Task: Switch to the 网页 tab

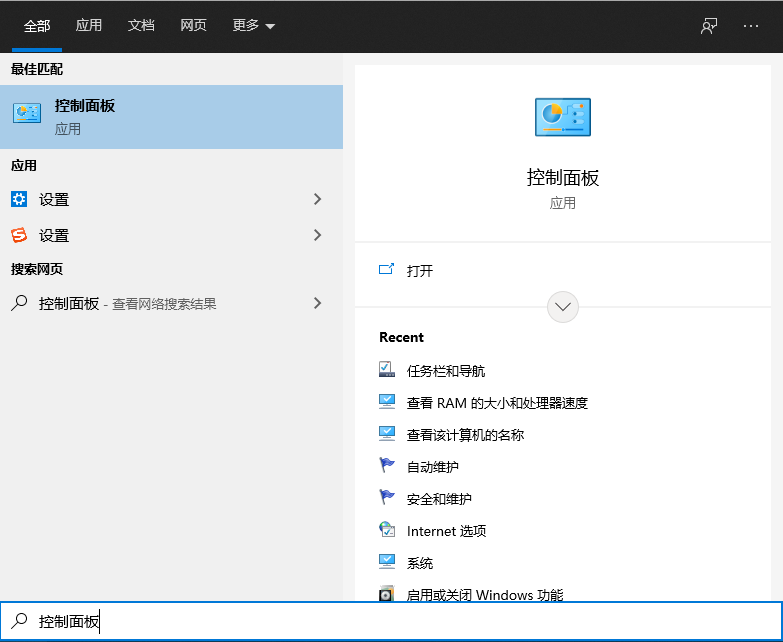Action: click(x=193, y=26)
